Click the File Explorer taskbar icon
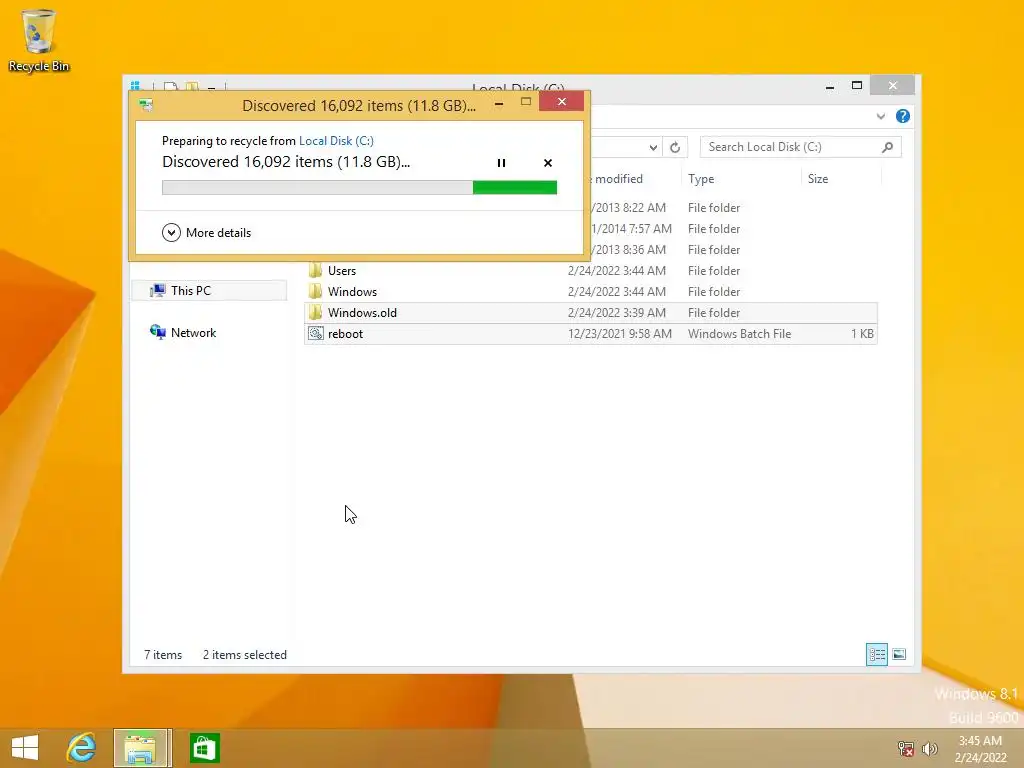 [142, 748]
